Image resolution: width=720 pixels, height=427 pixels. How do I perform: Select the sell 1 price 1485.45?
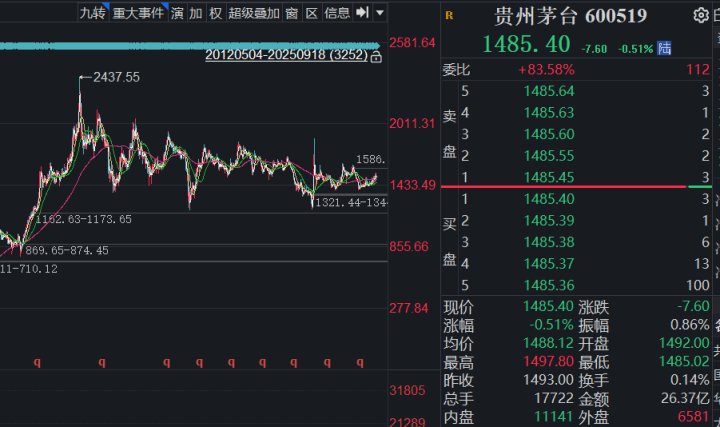tap(549, 177)
